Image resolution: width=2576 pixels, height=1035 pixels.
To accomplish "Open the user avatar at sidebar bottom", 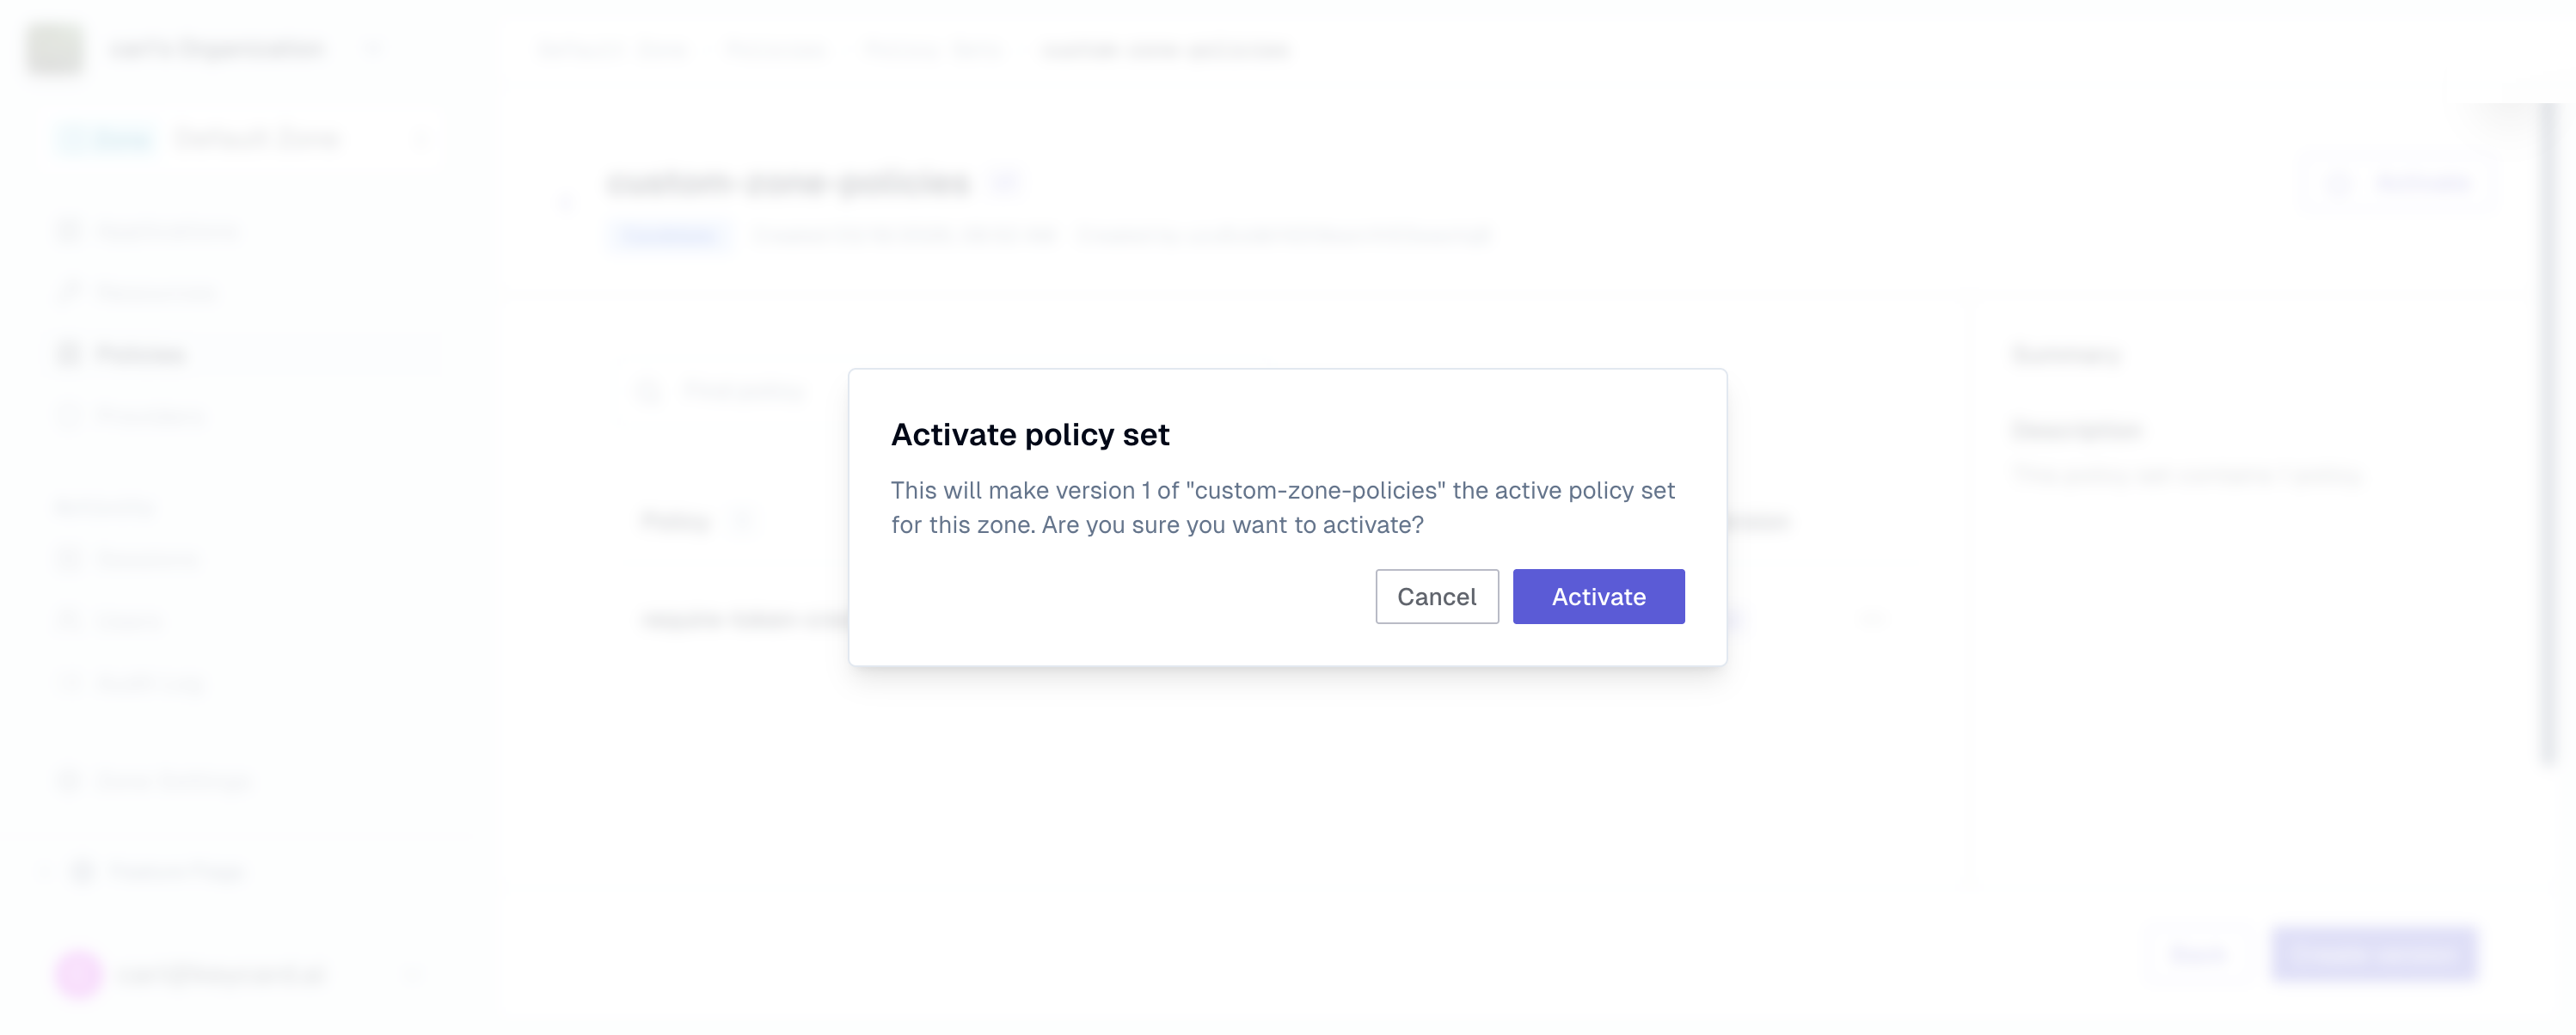I will (80, 973).
